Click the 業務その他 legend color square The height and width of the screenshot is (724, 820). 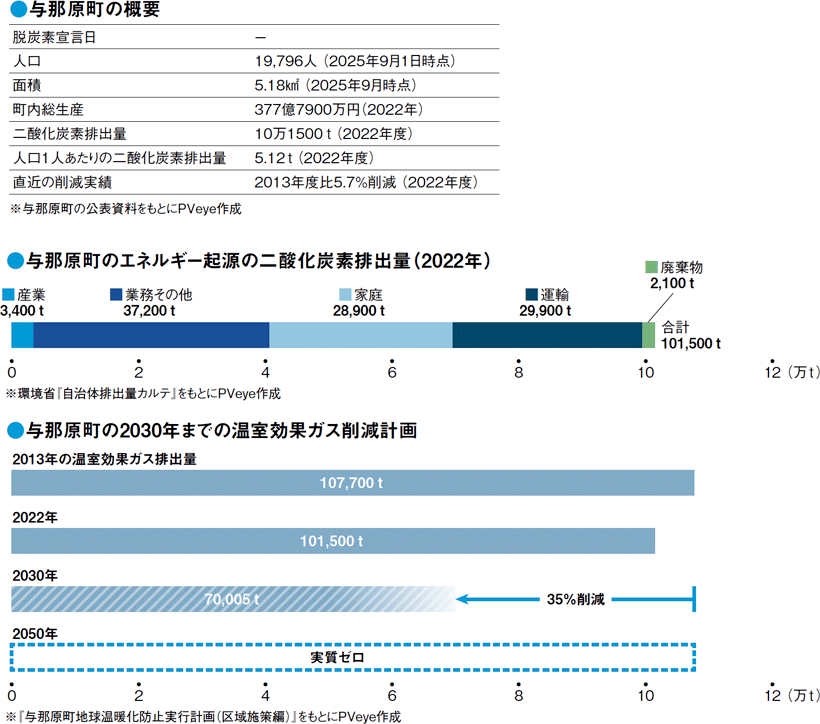116,295
